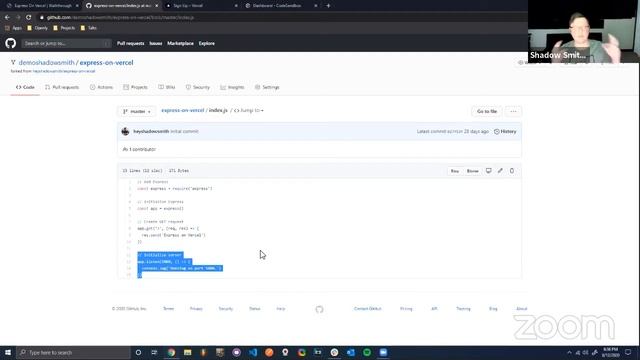640x360 pixels.
Task: Open Marketplace in GitHub top nav
Action: coord(180,43)
